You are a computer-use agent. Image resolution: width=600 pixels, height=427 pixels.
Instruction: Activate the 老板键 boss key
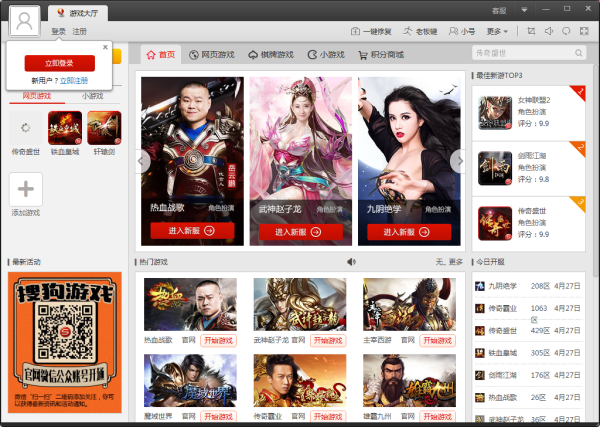(x=420, y=31)
